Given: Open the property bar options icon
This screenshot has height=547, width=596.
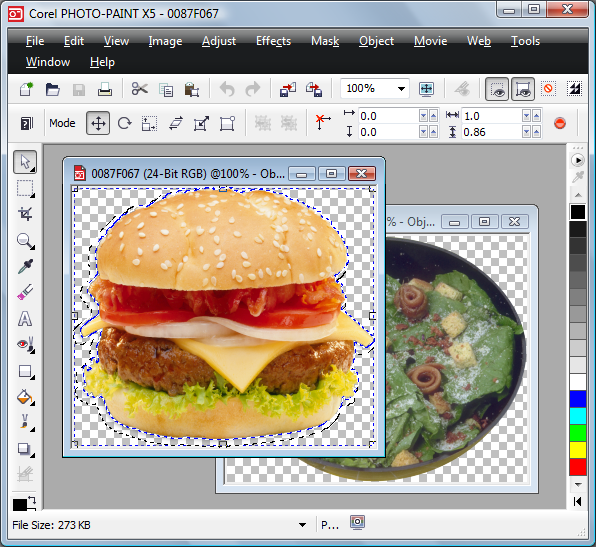Looking at the screenshot, I should click(27, 123).
